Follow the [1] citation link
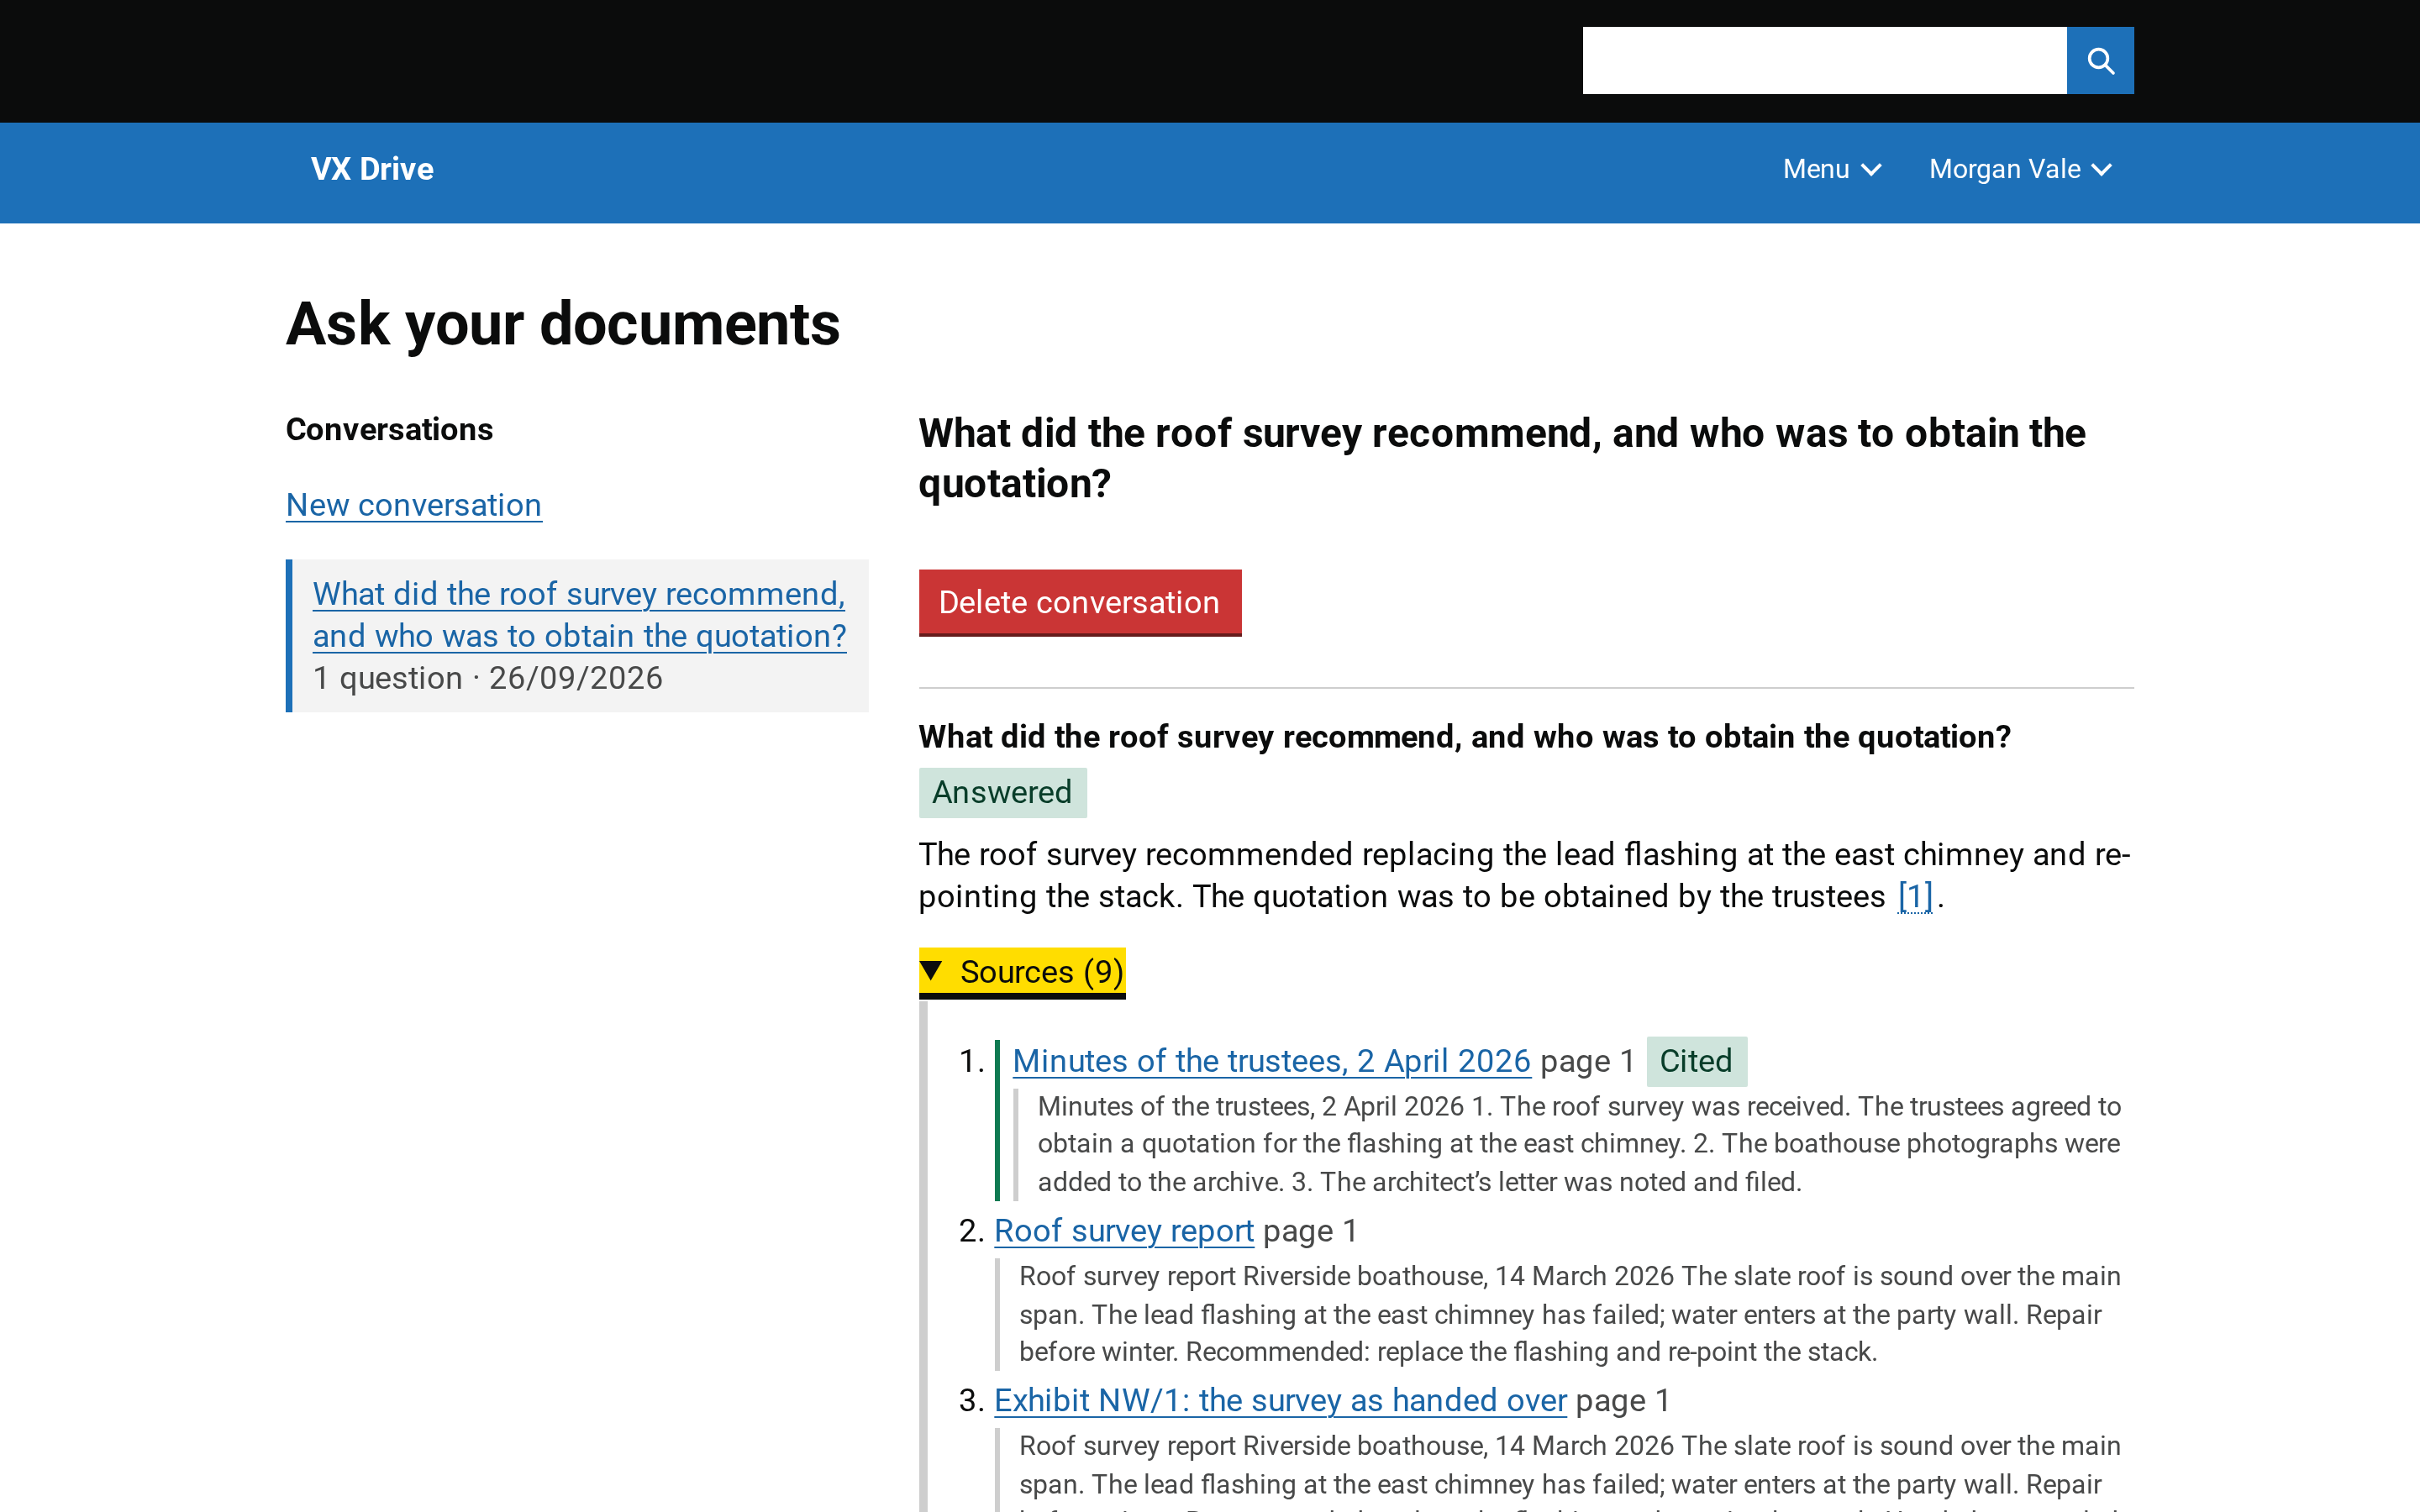 tap(1915, 896)
